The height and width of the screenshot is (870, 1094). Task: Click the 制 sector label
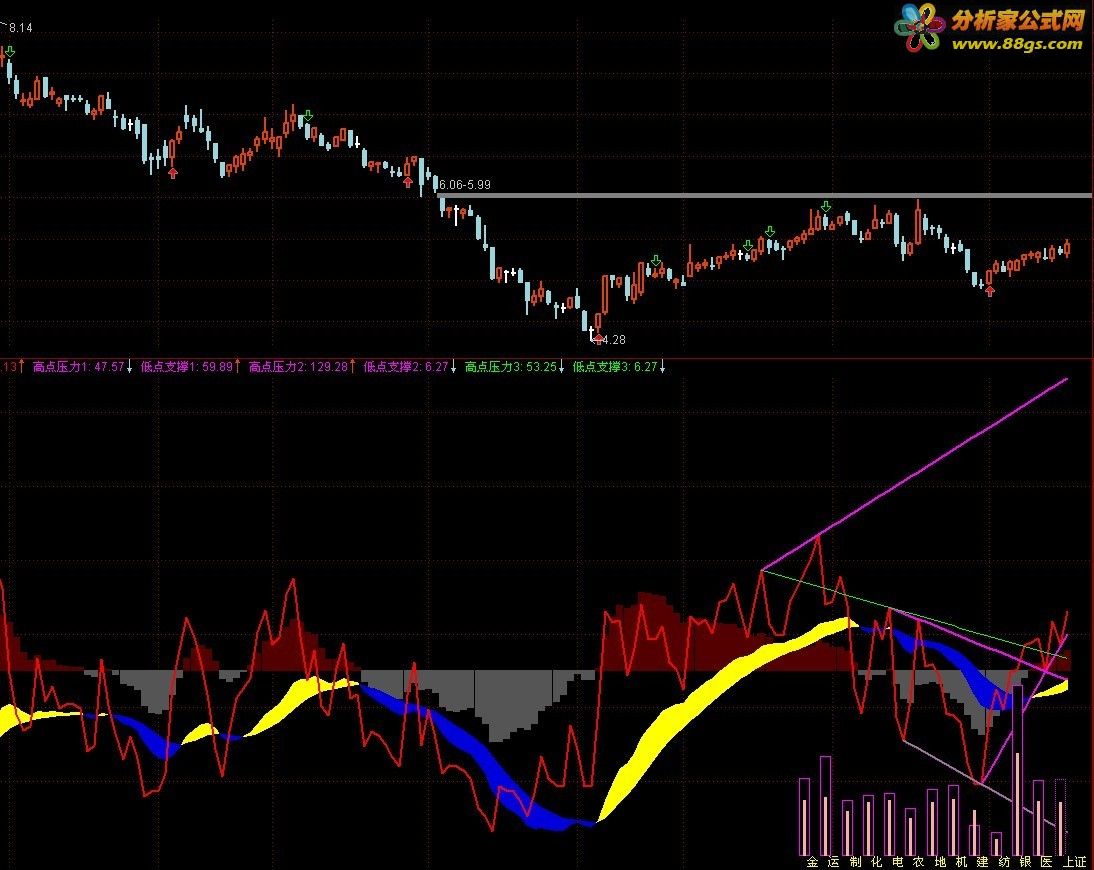click(x=855, y=862)
